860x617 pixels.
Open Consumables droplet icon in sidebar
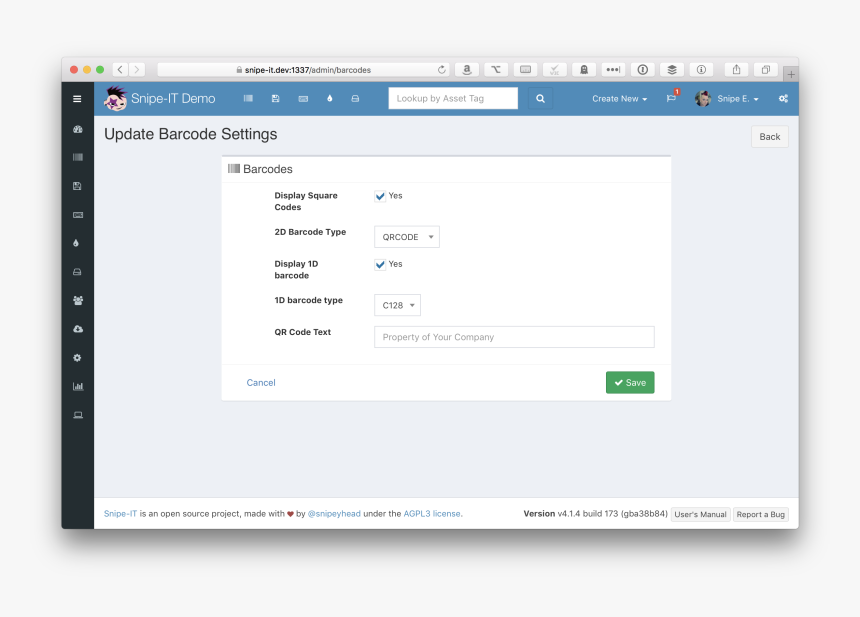point(76,243)
